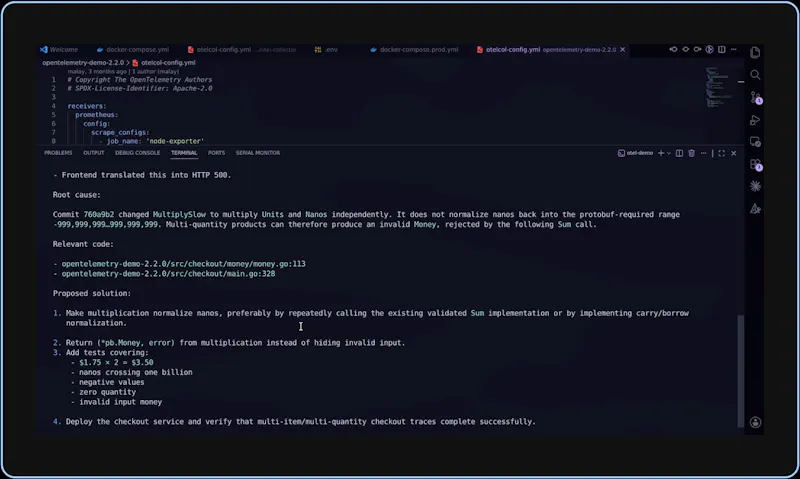Click '$1.75 × 2 = $3.50' test line

pos(116,363)
